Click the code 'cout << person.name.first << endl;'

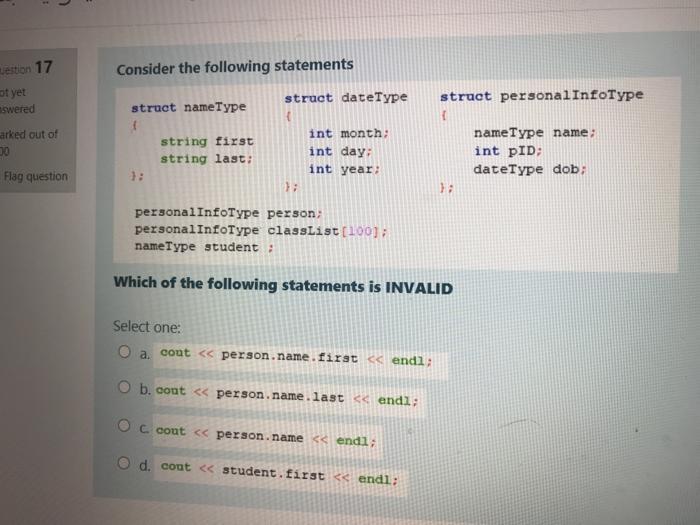pyautogui.click(x=296, y=357)
